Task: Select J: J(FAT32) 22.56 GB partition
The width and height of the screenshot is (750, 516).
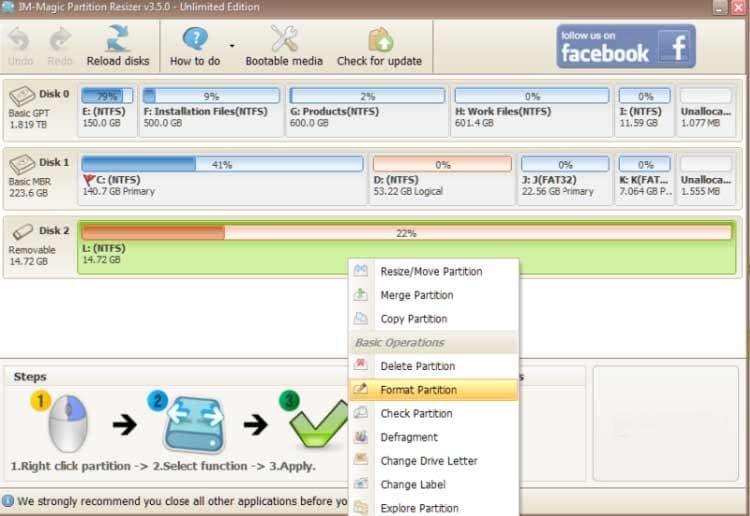Action: [x=565, y=180]
